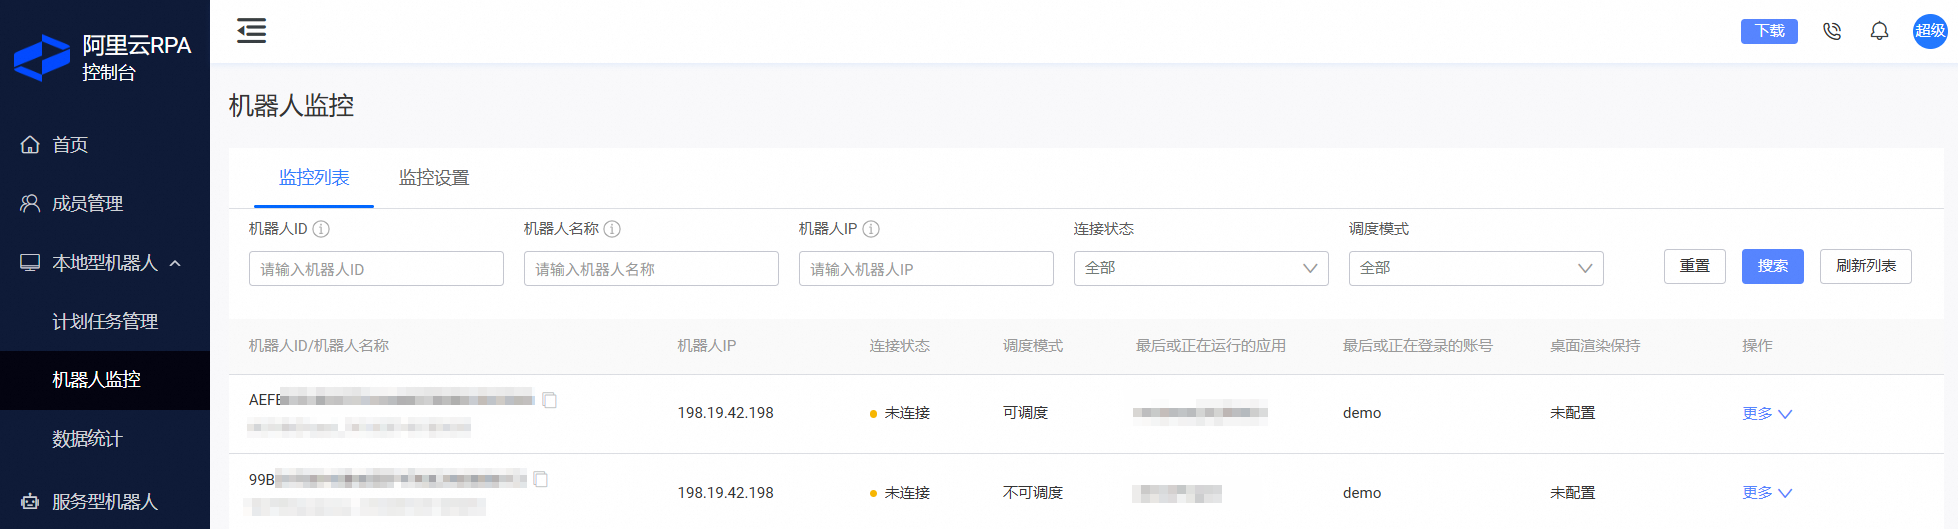Open the notifications bell
1958x529 pixels.
[1880, 31]
